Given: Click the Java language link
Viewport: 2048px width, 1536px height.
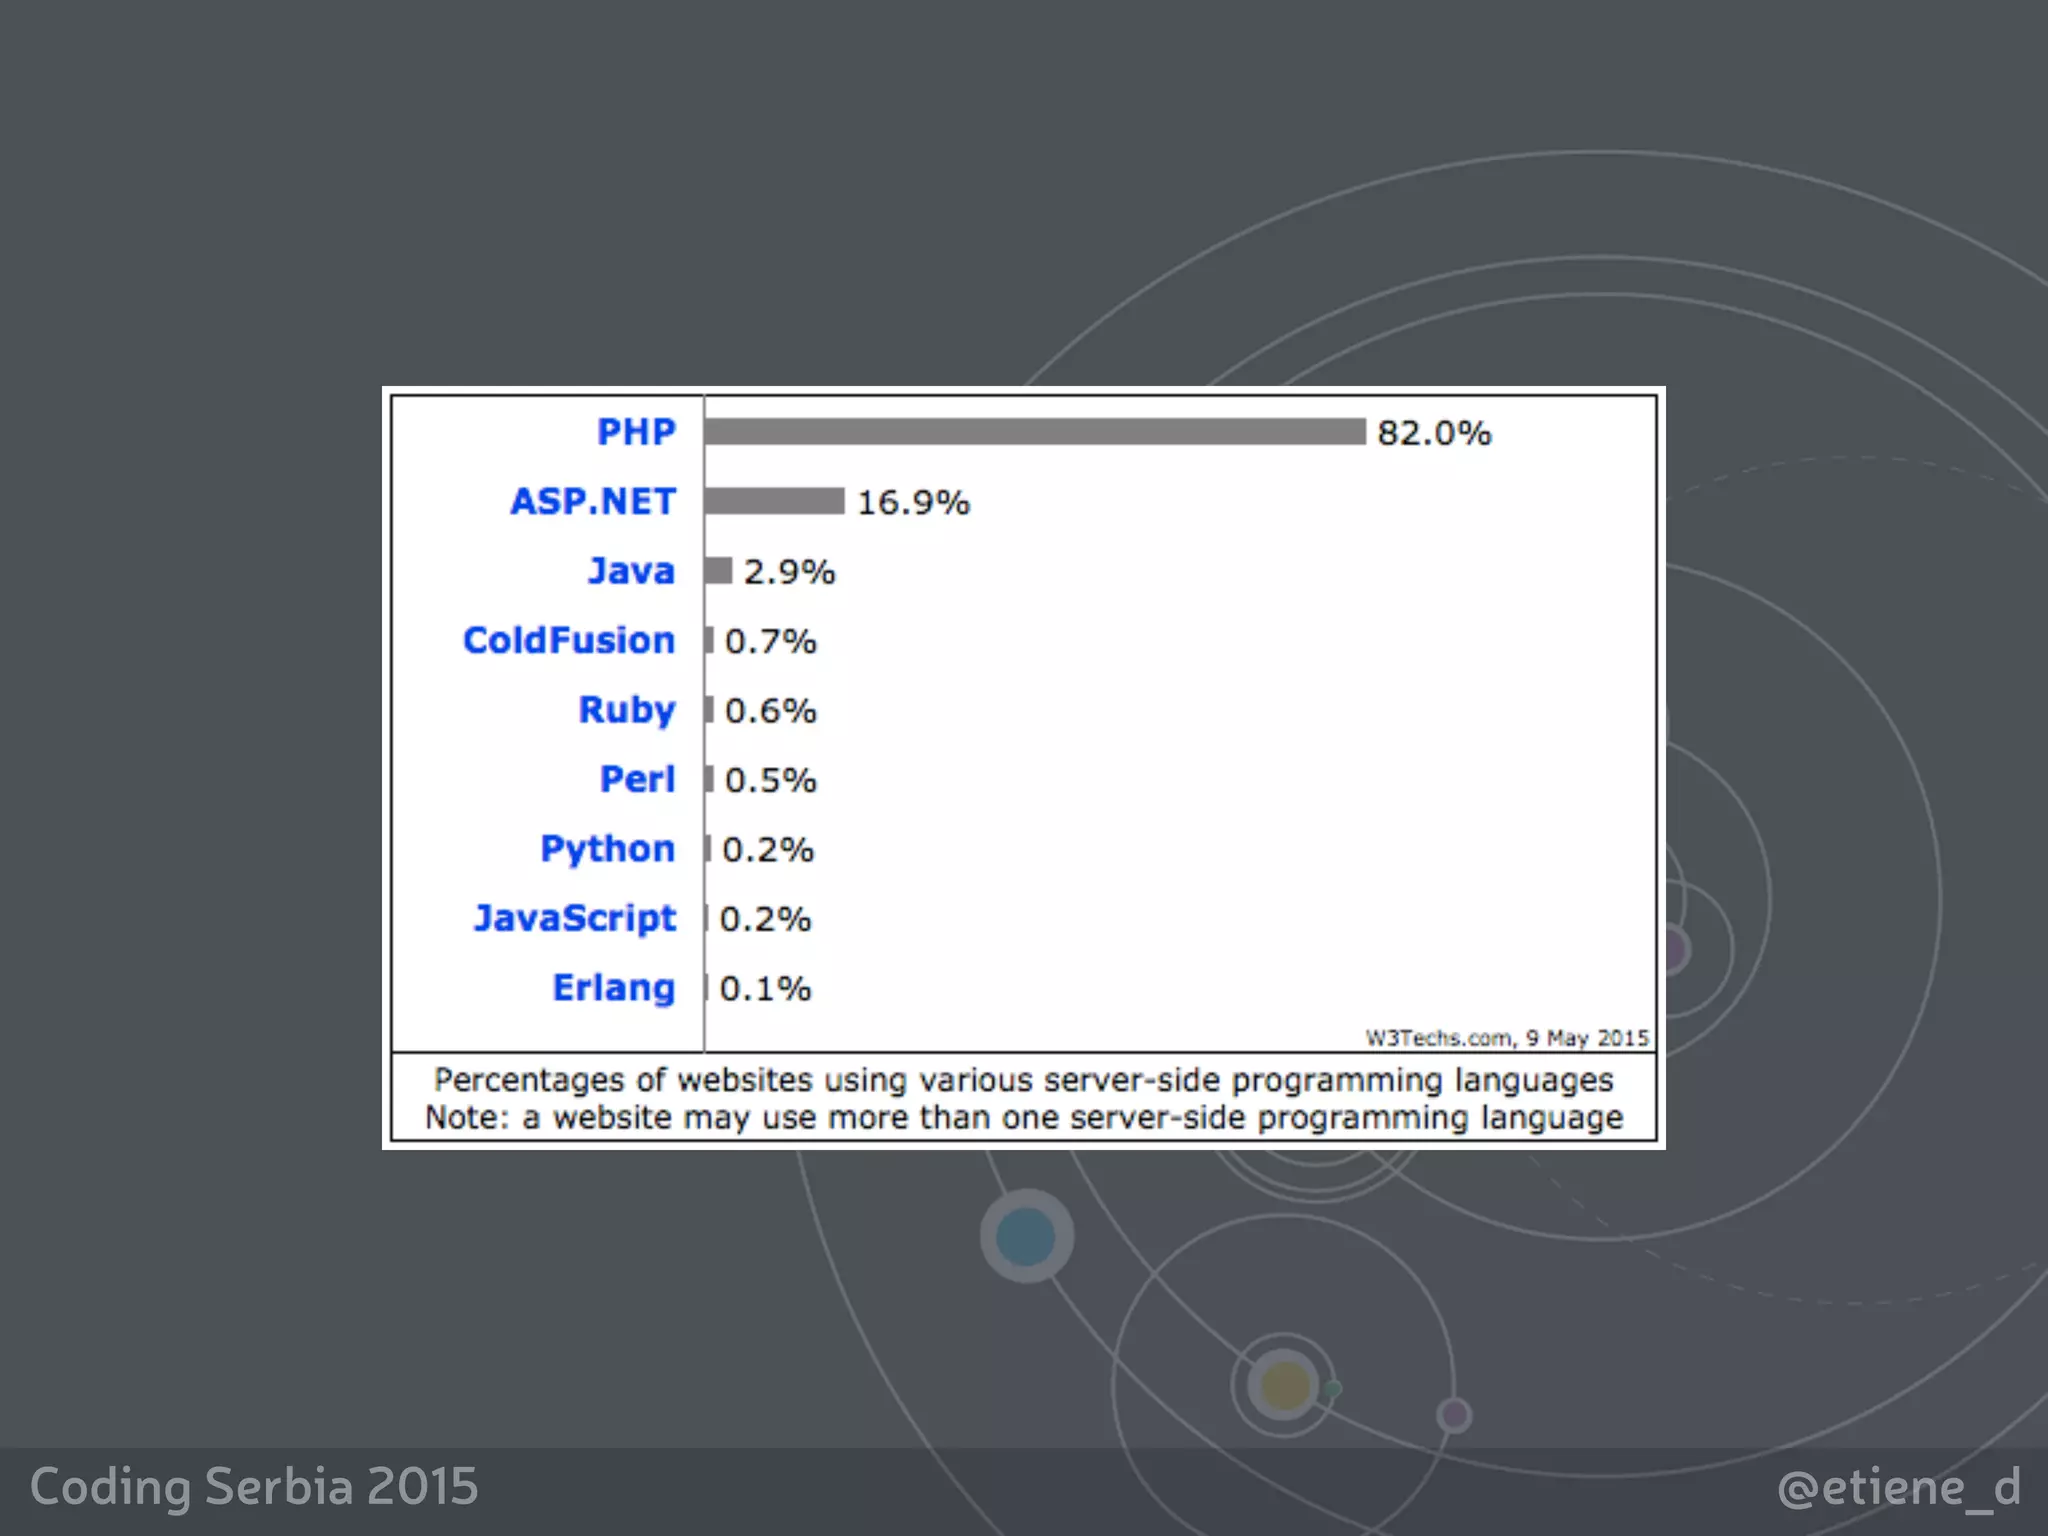Looking at the screenshot, I should pyautogui.click(x=631, y=571).
